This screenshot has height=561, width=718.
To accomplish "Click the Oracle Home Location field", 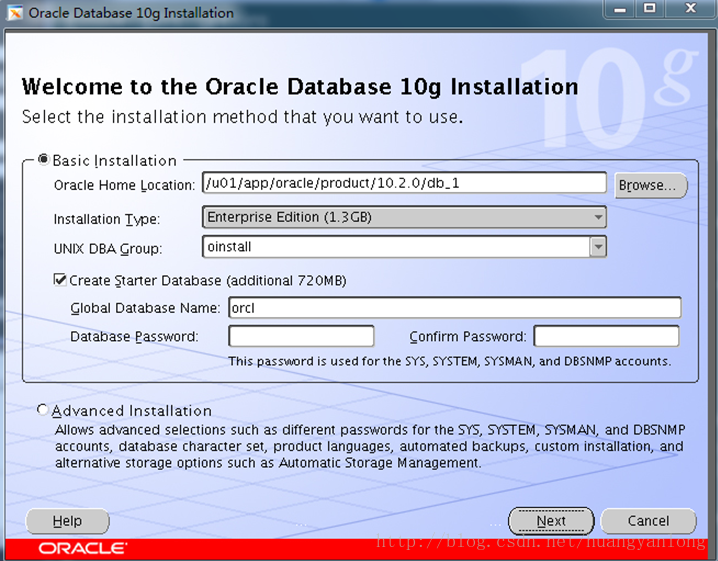I will [x=404, y=183].
